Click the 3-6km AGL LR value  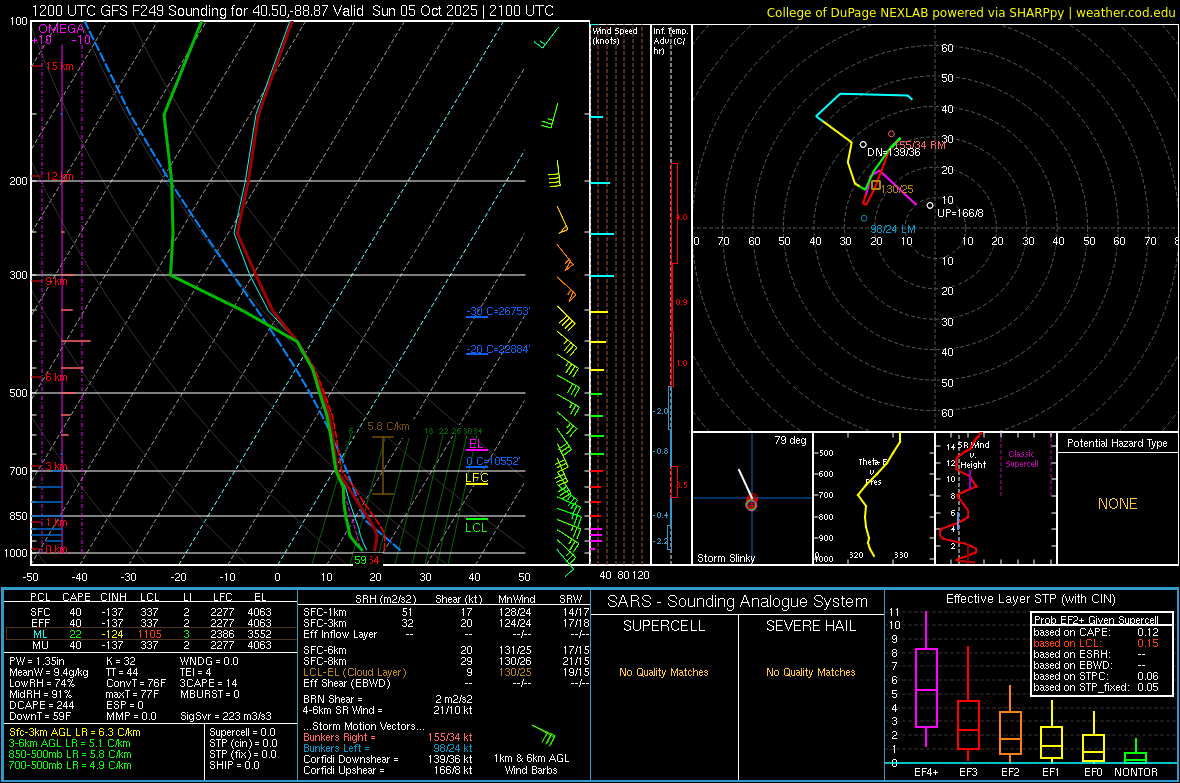coord(70,743)
